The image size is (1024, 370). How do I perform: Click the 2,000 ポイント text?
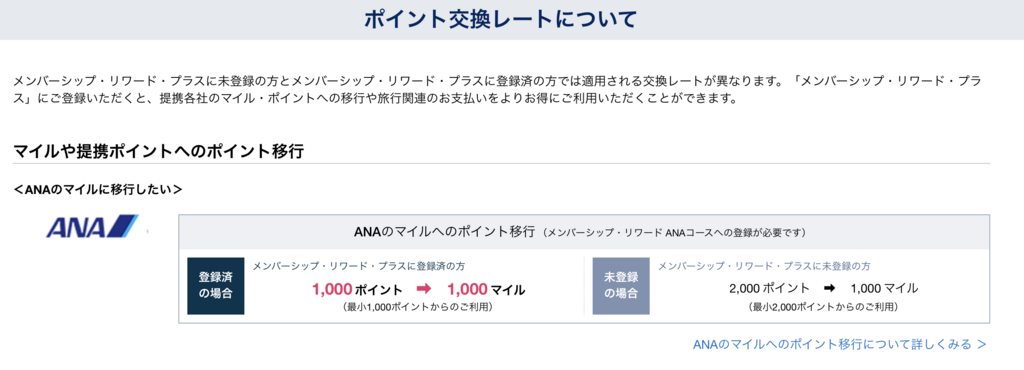(x=769, y=288)
